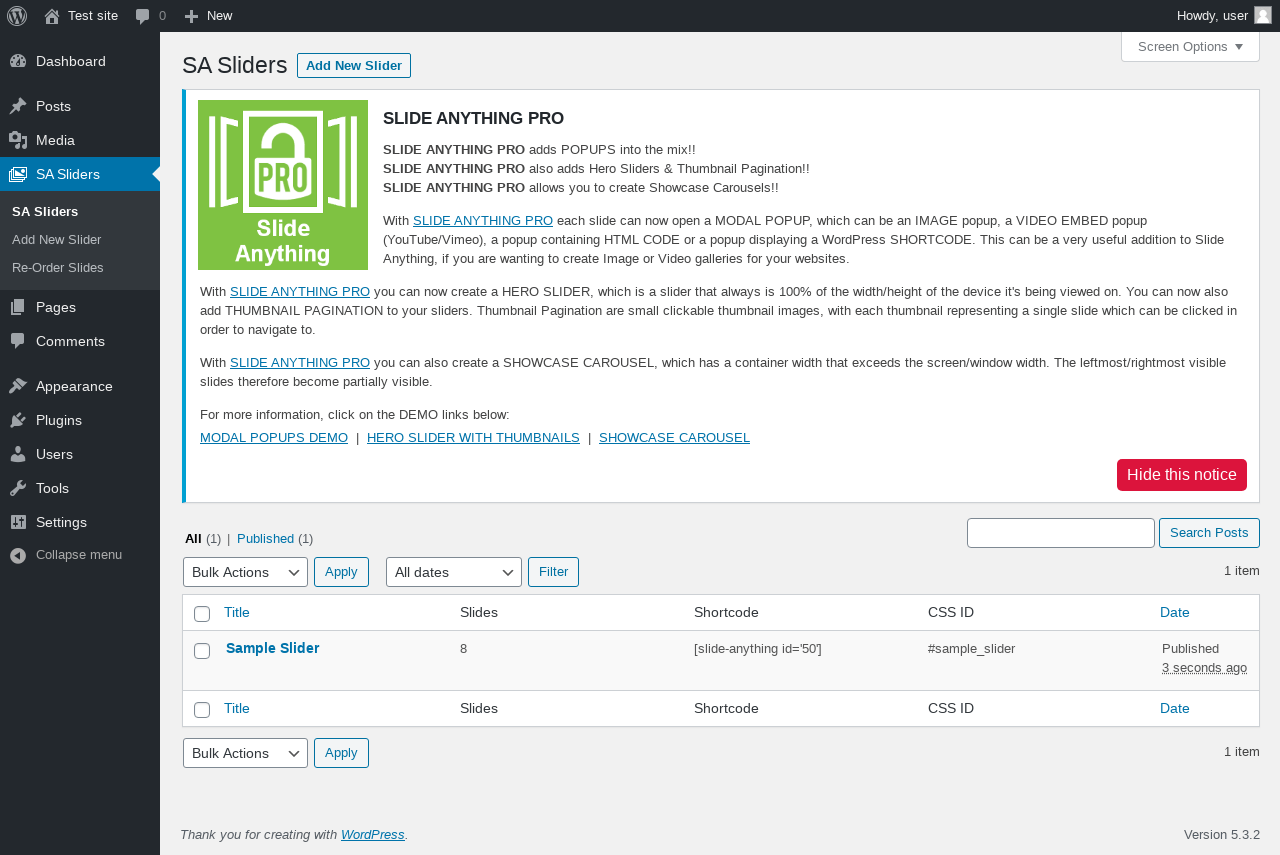The image size is (1280, 855).
Task: Click the Version 5.3.2 footer text
Action: coord(1222,834)
